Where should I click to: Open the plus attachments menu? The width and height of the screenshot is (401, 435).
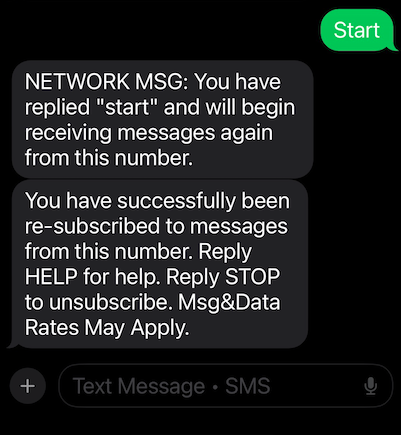tap(28, 386)
